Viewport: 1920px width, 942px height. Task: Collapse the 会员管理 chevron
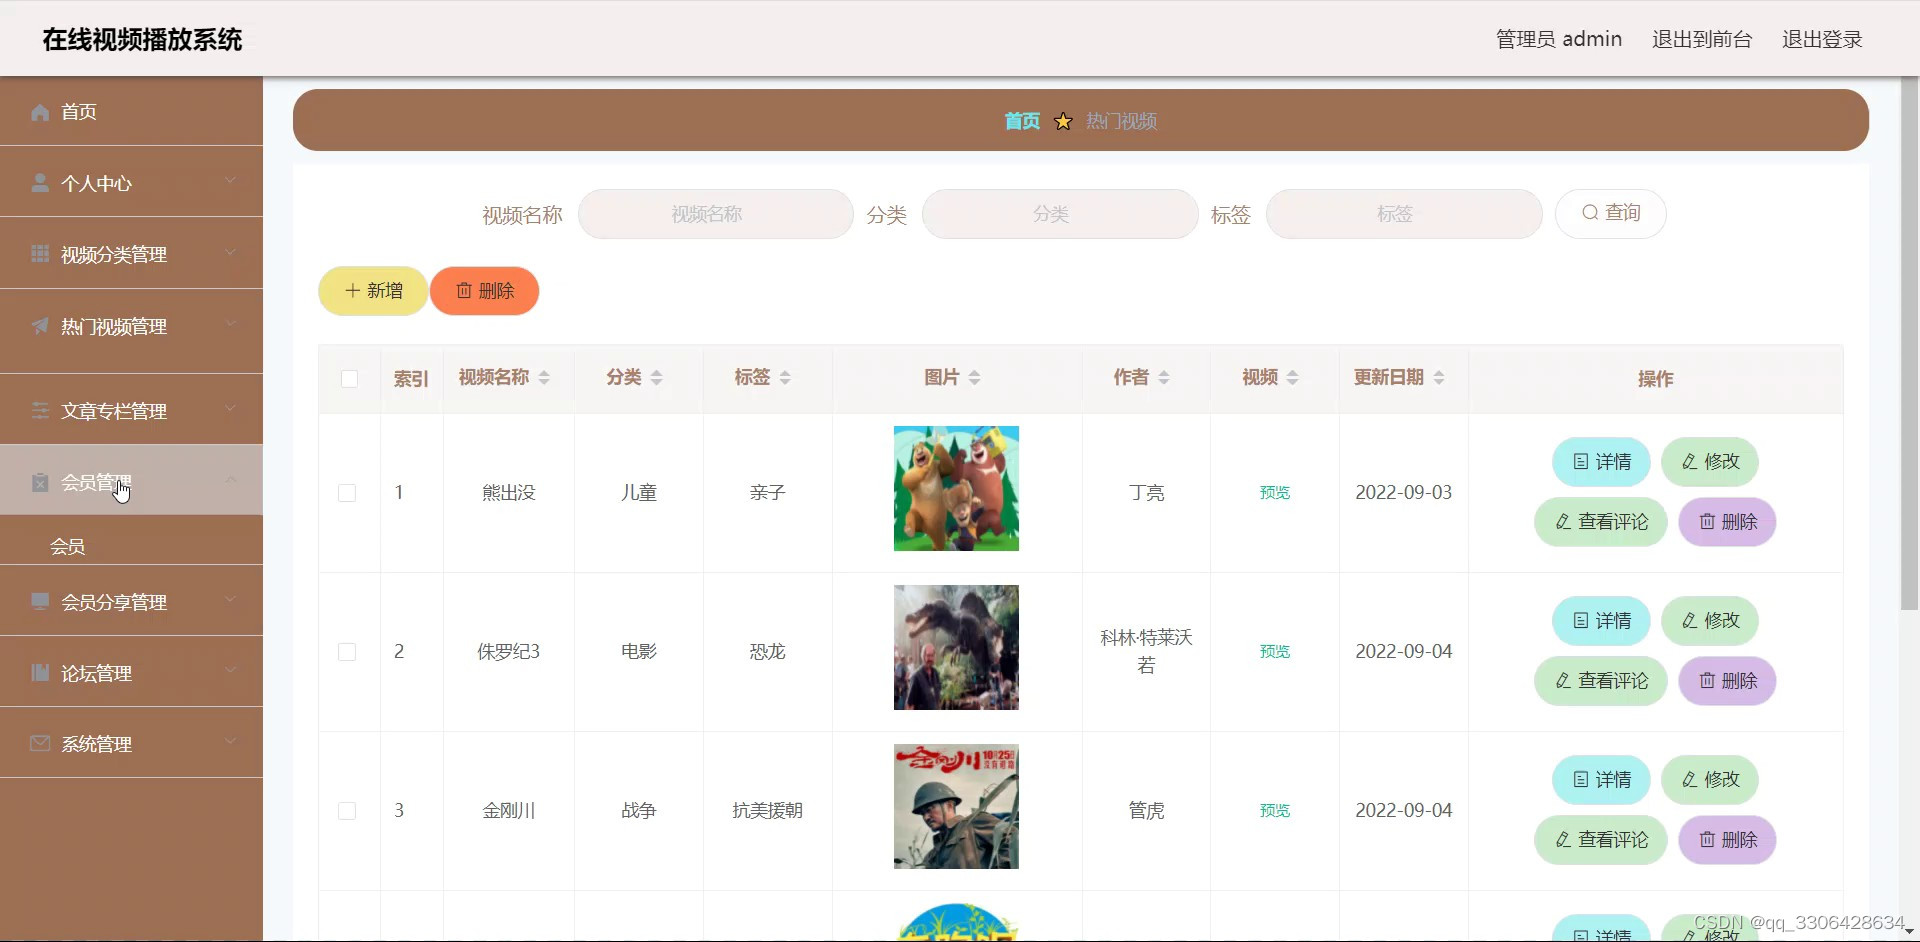coord(231,480)
